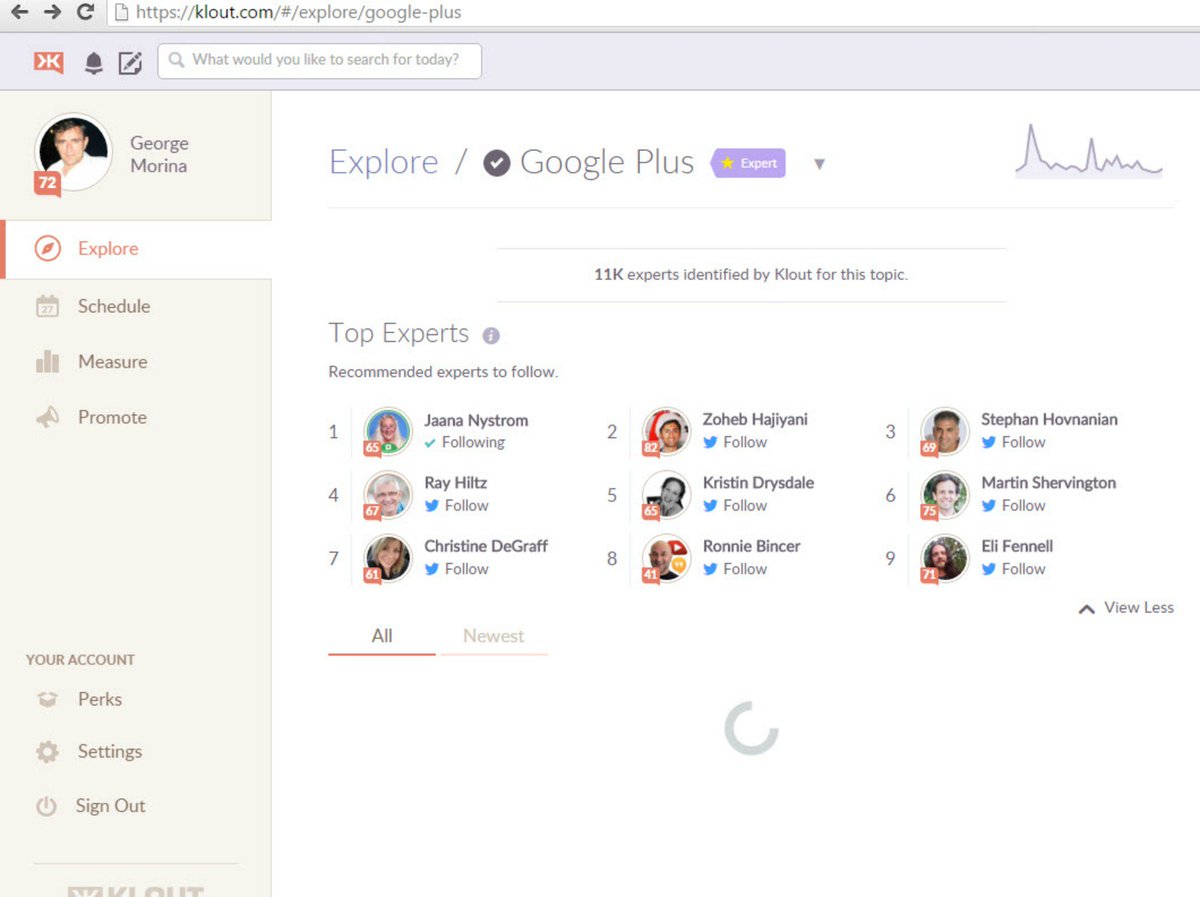
Task: Click the page icon in the address bar
Action: point(121,13)
